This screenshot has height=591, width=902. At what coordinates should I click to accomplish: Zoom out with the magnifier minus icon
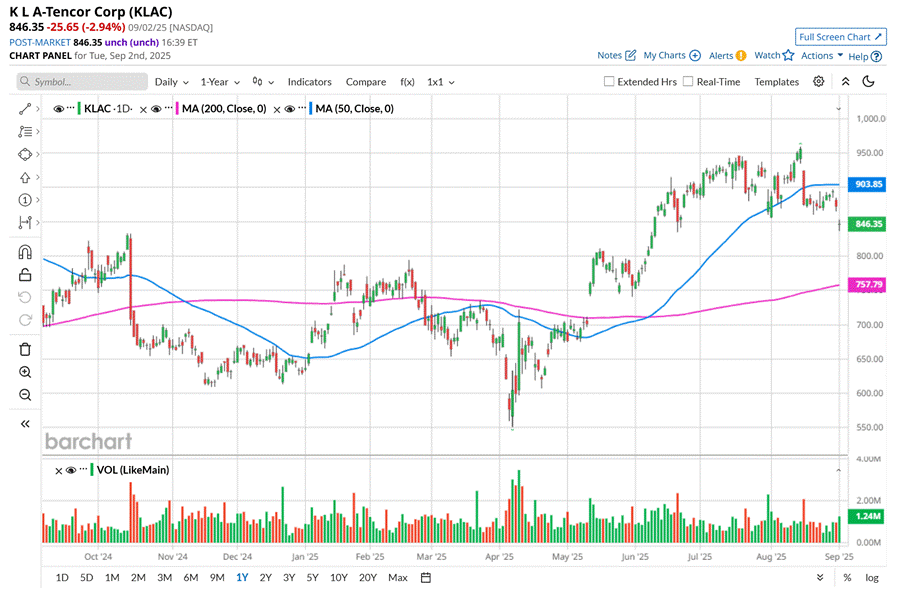(x=25, y=395)
